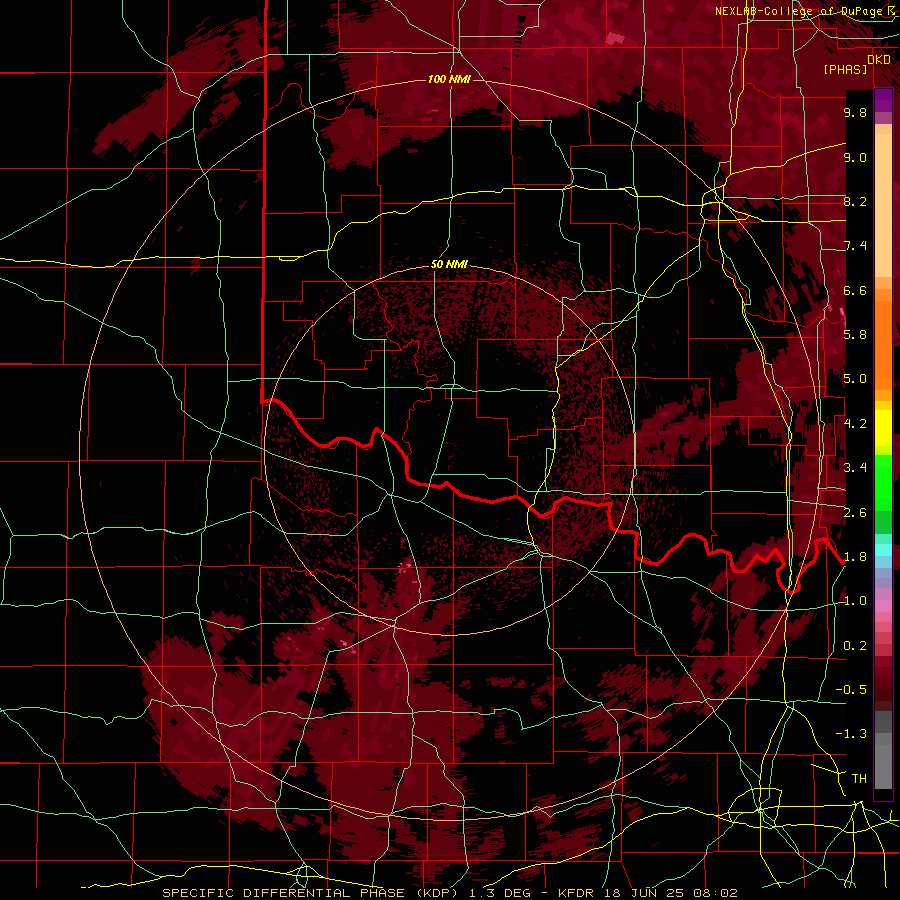Click the yellow band on the color scale

pos(883,428)
